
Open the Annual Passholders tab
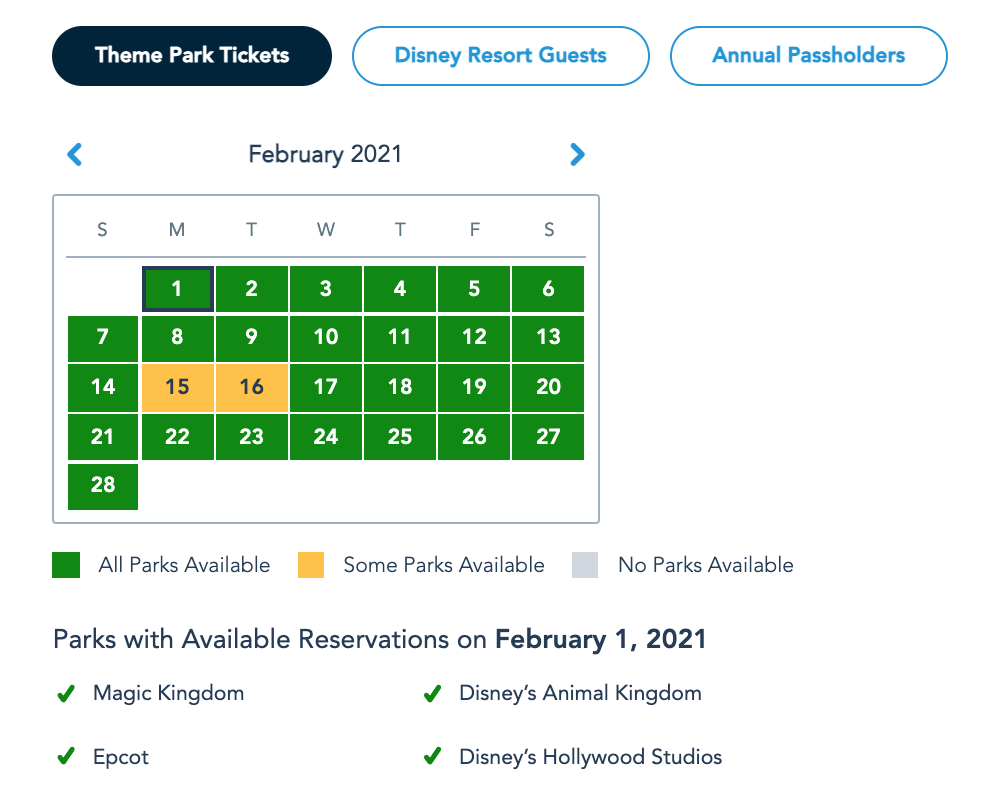pos(808,56)
